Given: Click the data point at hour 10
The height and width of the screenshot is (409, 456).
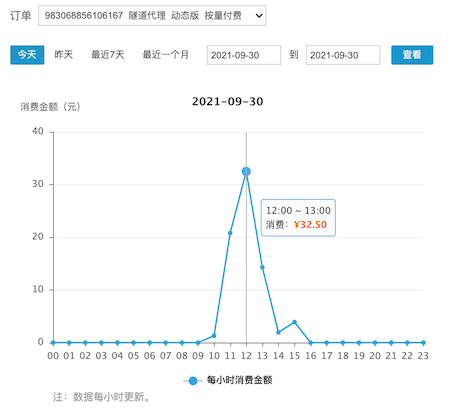Looking at the screenshot, I should click(214, 336).
